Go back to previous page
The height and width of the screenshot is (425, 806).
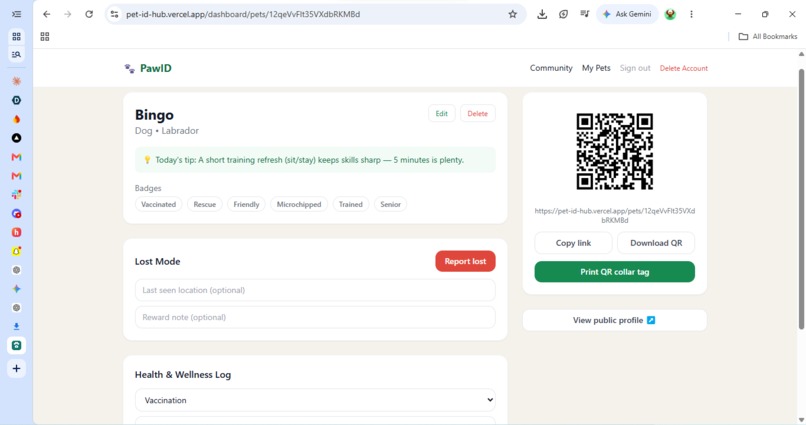point(46,14)
